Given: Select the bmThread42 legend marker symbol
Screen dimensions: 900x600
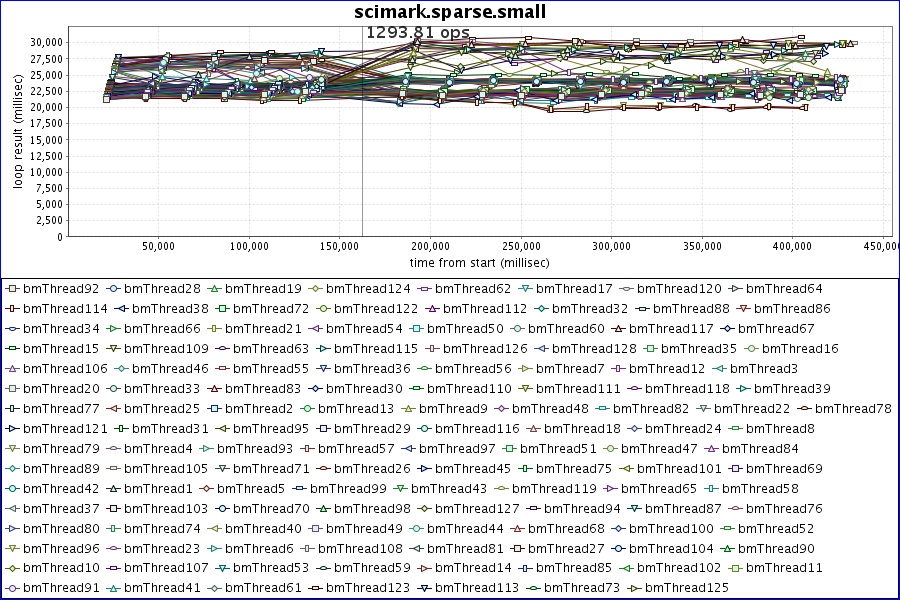Looking at the screenshot, I should [x=12, y=488].
